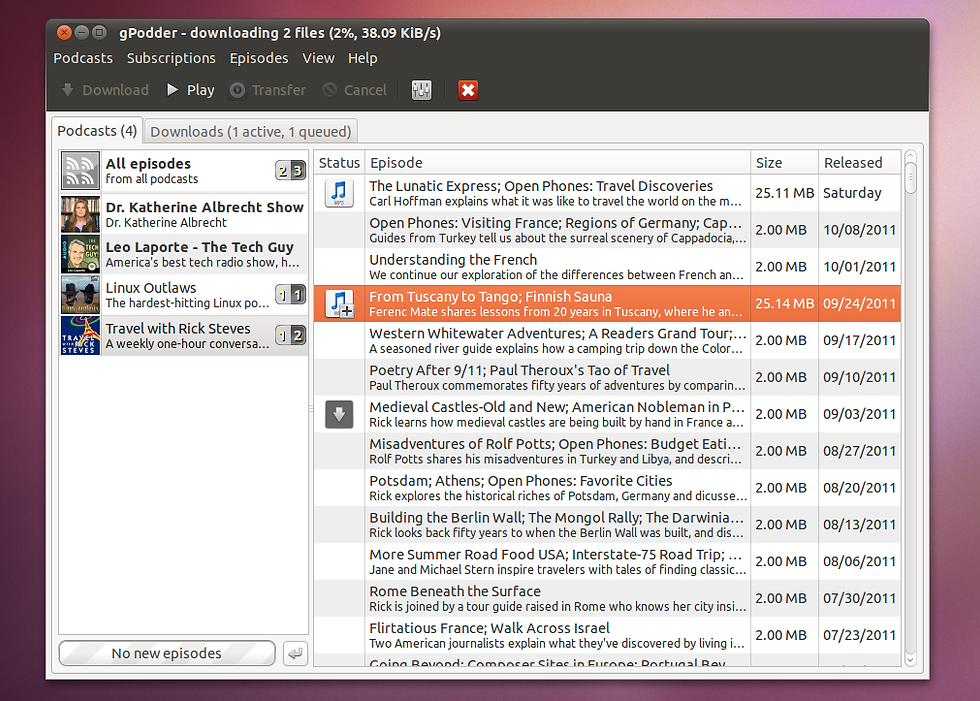Viewport: 980px width, 701px height.
Task: Close the gPodder window
Action: point(64,32)
